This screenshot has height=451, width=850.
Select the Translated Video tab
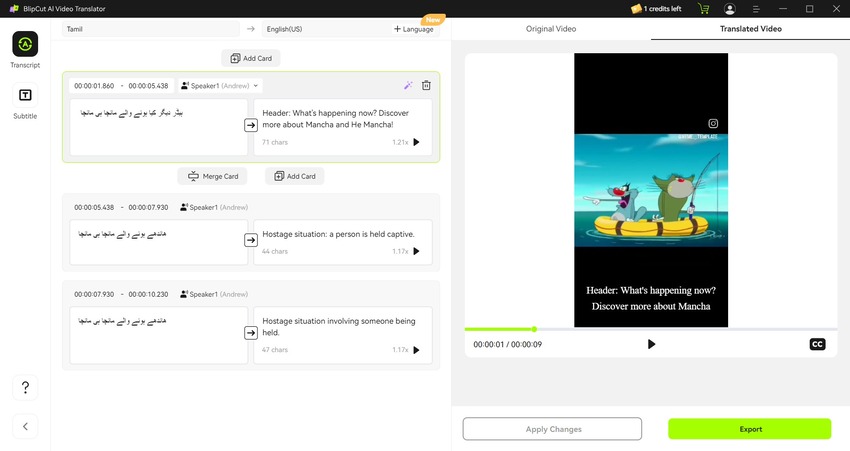coord(750,29)
